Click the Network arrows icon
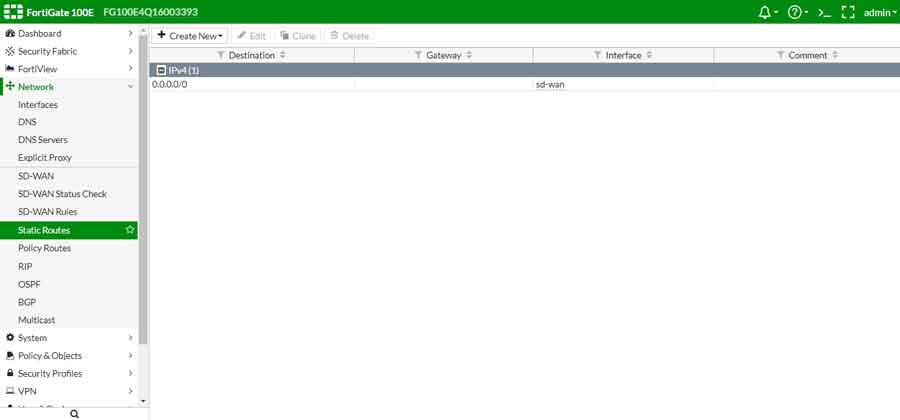Viewport: 900px width, 420px height. (x=10, y=87)
